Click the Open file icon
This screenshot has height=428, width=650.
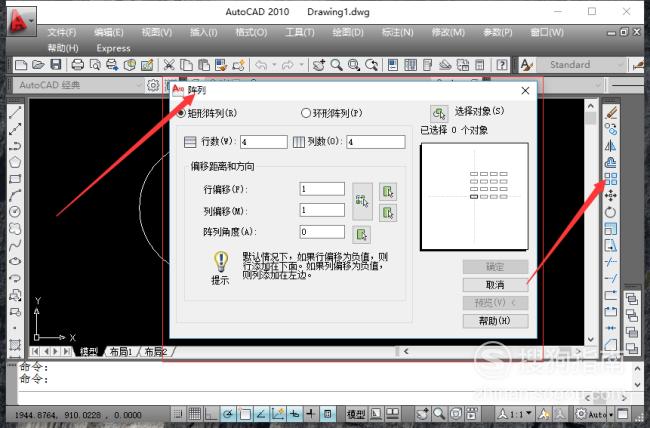38,65
